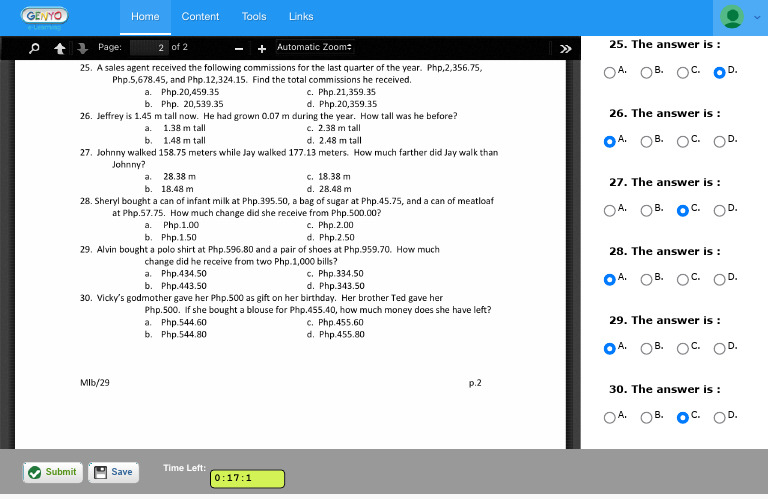Save the current answers

coord(114,472)
